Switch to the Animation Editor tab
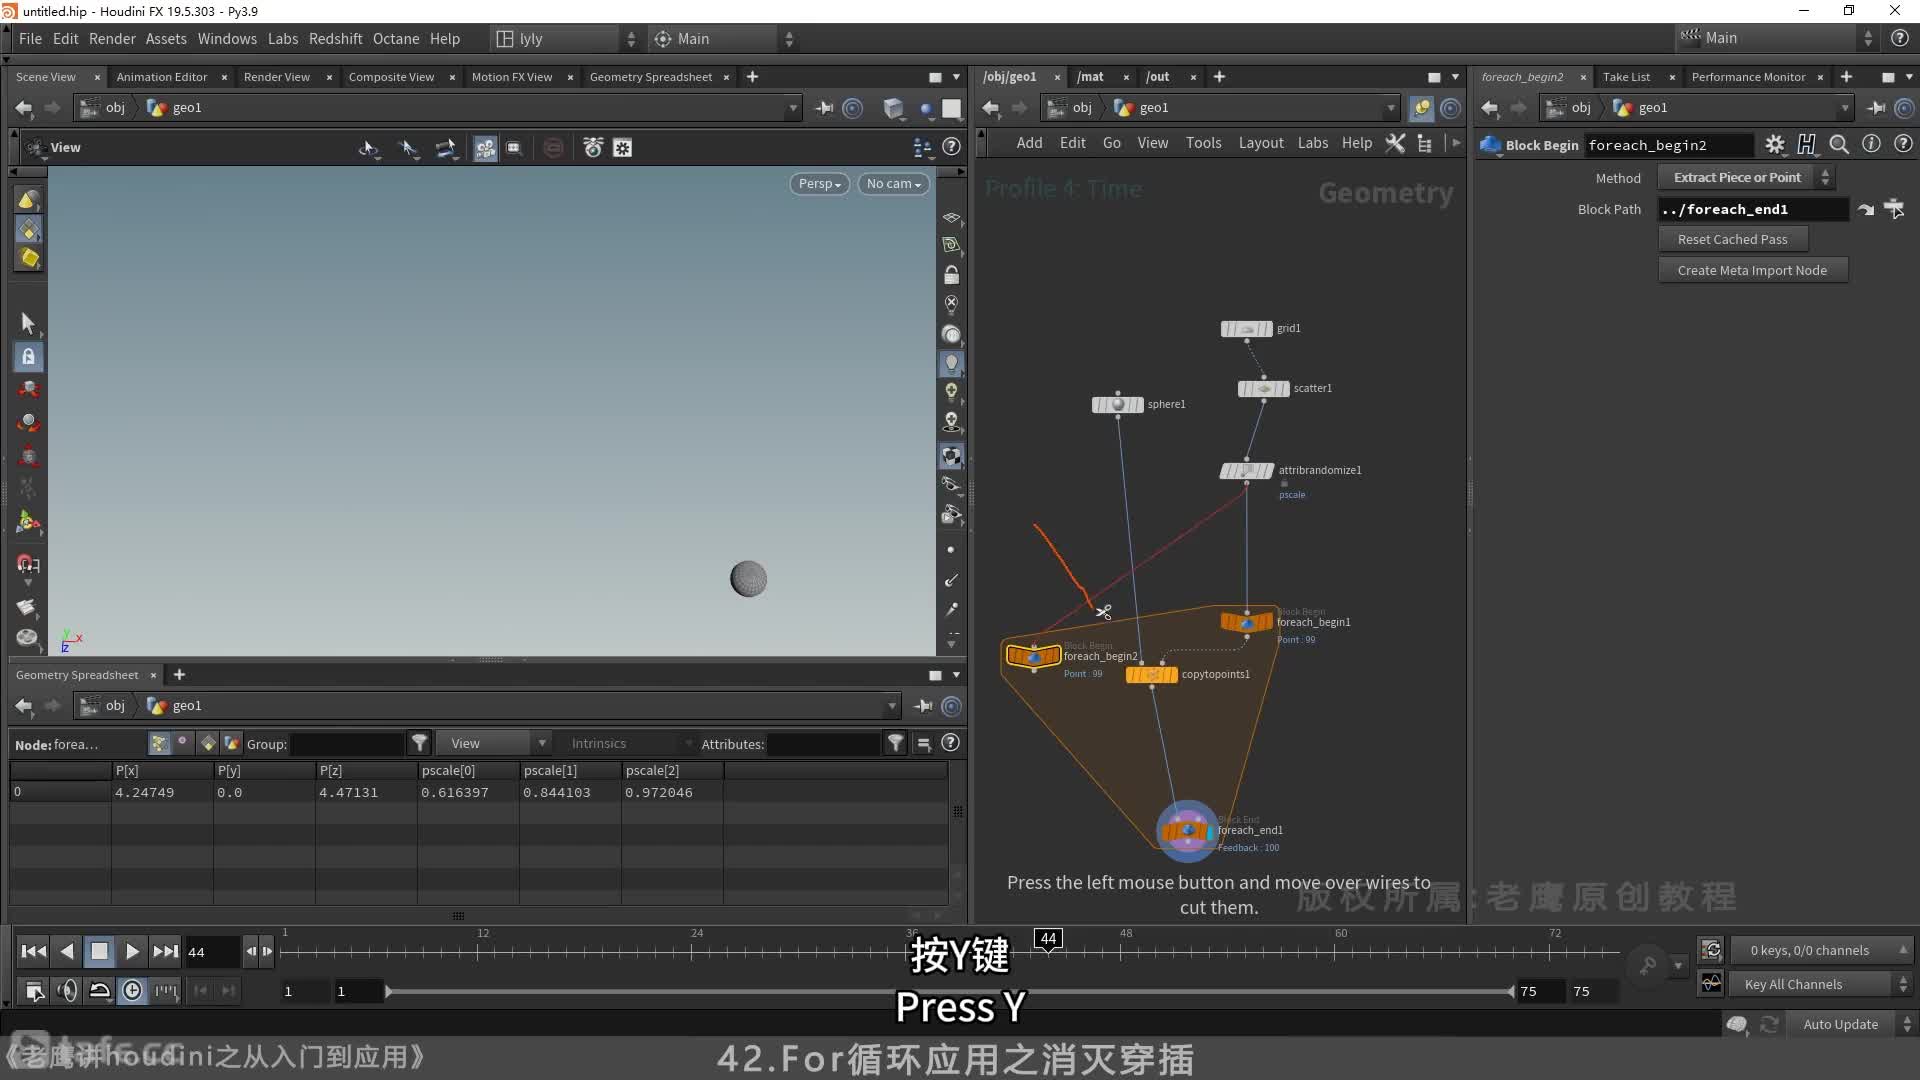Viewport: 1920px width, 1080px height. click(x=161, y=75)
